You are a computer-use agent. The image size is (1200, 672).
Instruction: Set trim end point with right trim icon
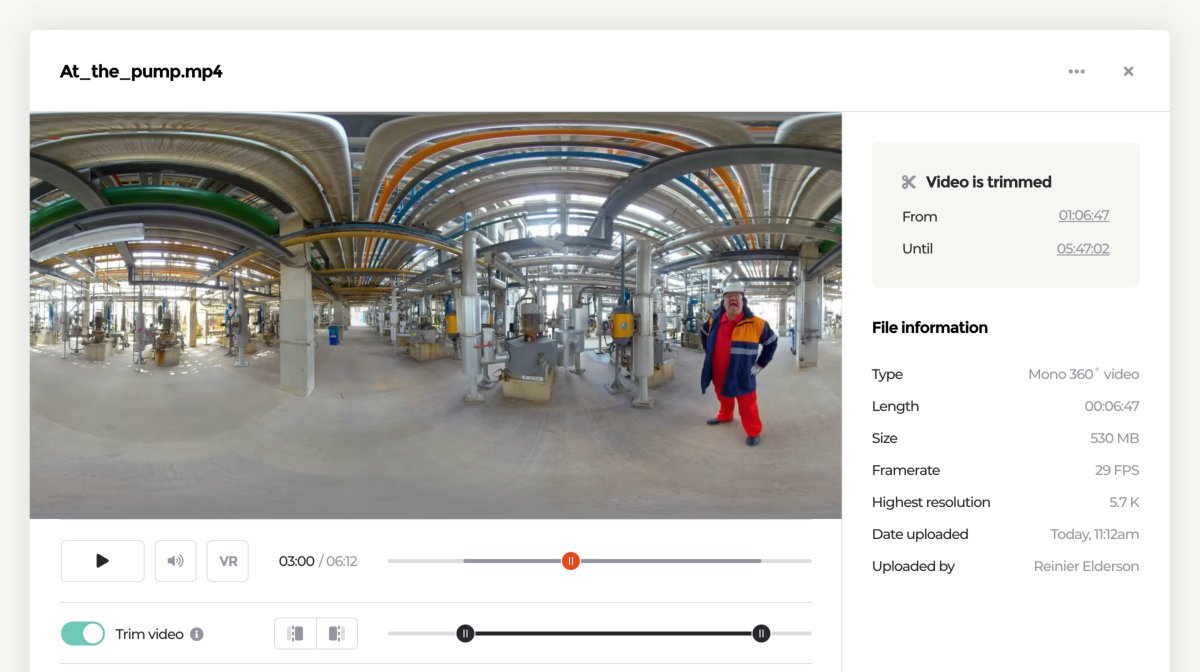tap(337, 633)
